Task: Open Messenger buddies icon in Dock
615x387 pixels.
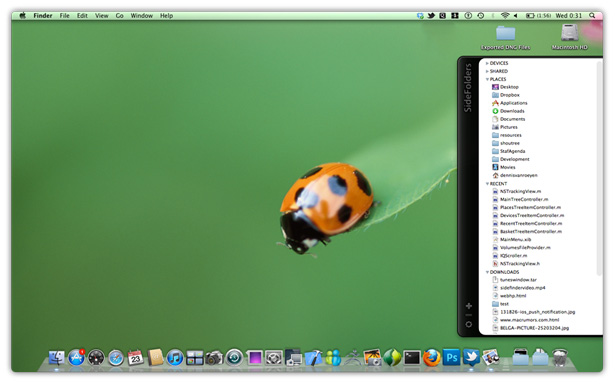Action: click(x=333, y=358)
